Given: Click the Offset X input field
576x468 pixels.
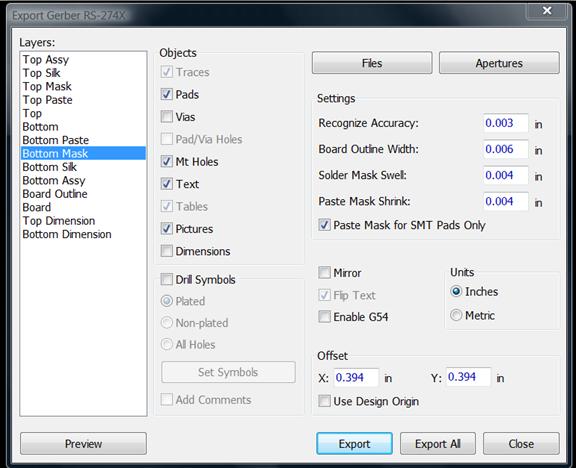Looking at the screenshot, I should tap(356, 377).
